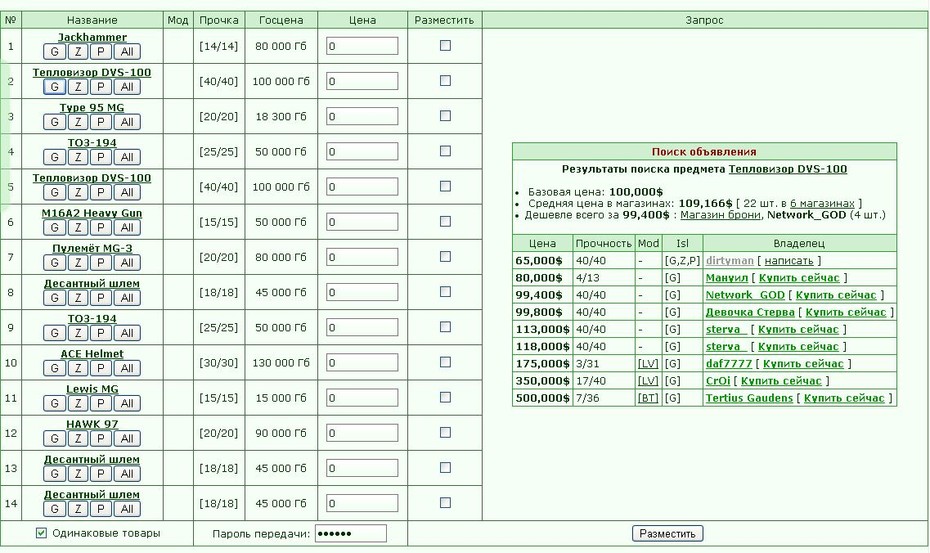The image size is (930, 553).
Task: Click Купить сейчас for Девочка Стерва offer
Action: (x=846, y=312)
